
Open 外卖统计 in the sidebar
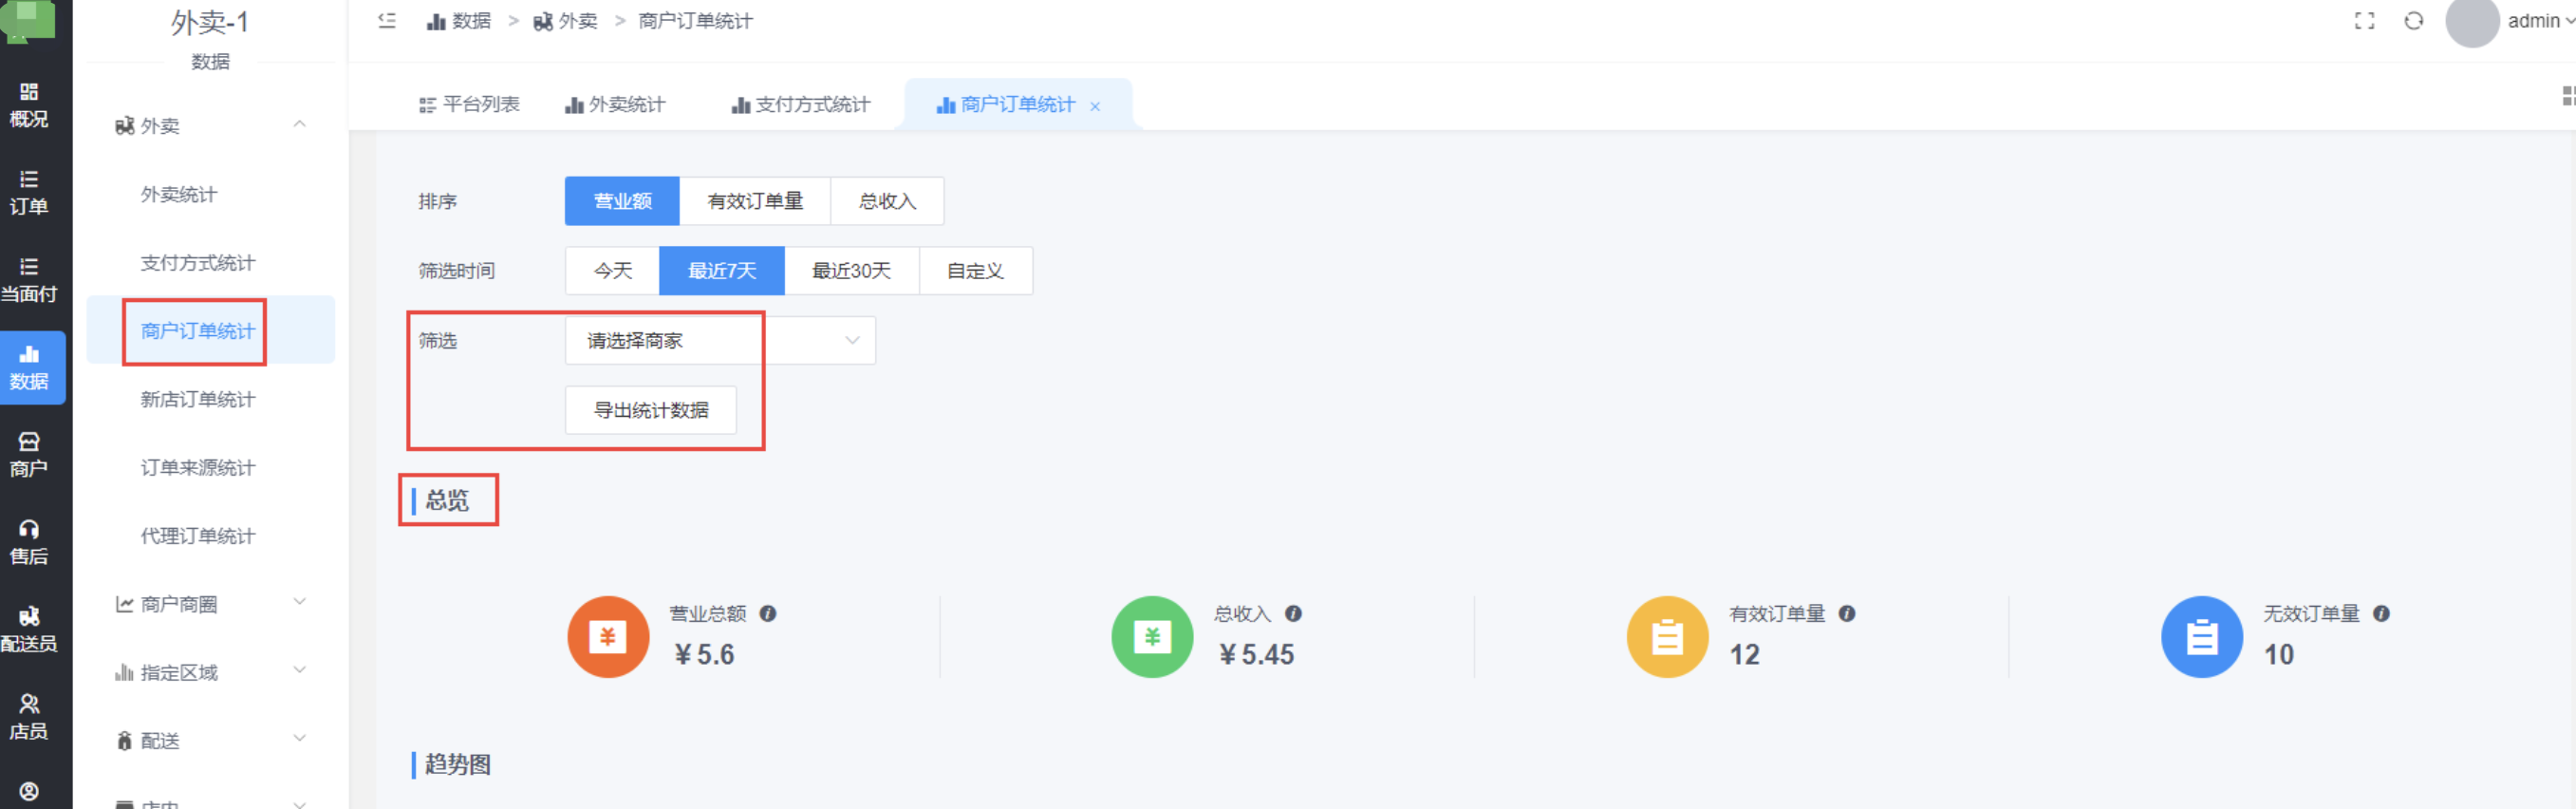[179, 194]
